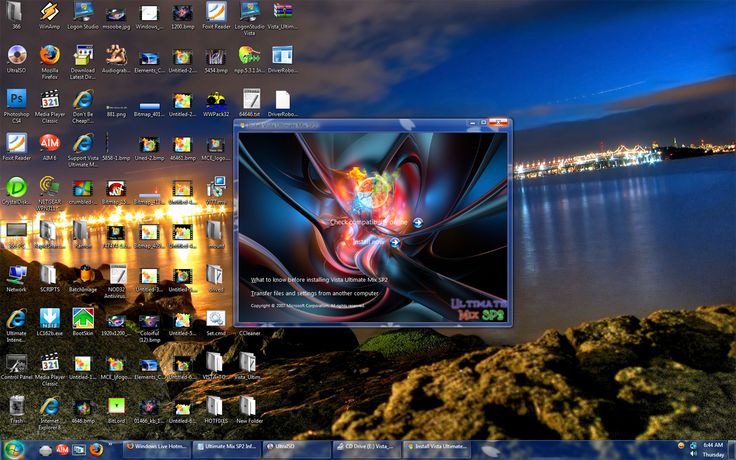
Task: Switch to Windows Live Hotmail taskbar button
Action: click(x=158, y=447)
